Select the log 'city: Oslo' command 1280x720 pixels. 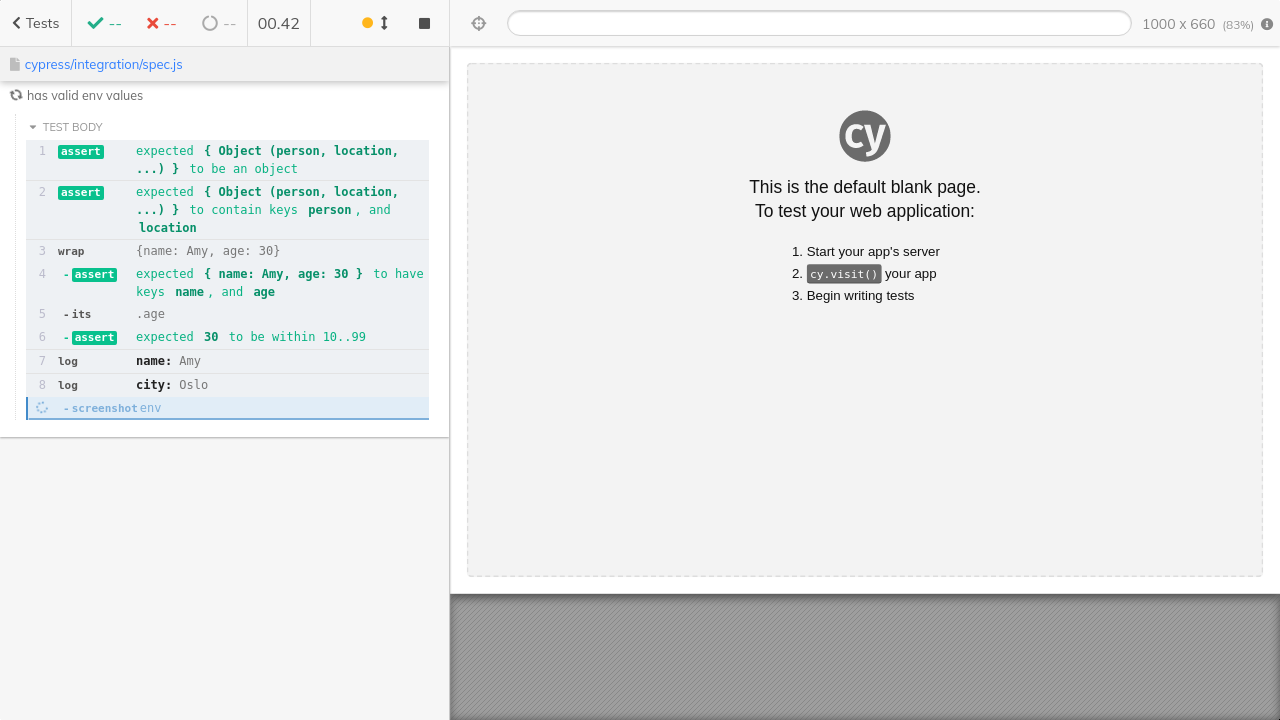228,385
